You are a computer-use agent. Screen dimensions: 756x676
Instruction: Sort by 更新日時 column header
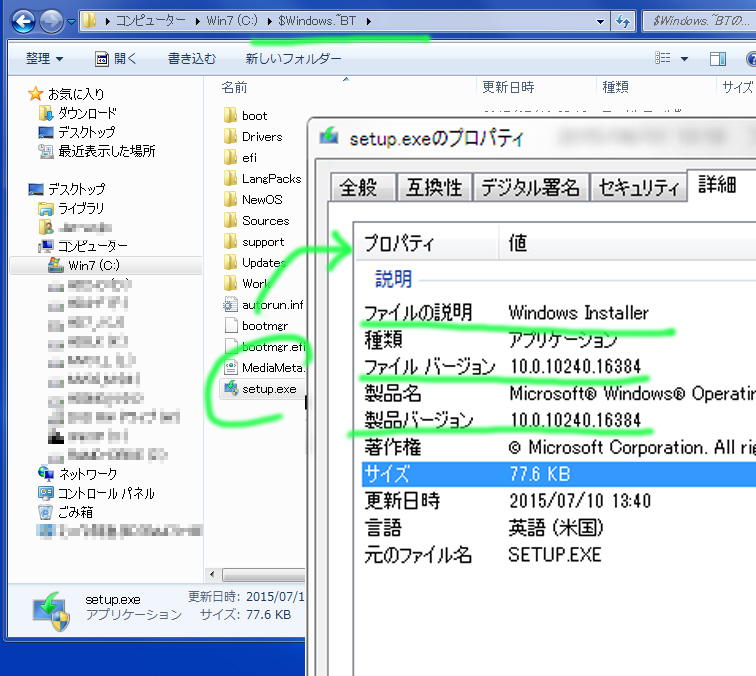coord(508,87)
